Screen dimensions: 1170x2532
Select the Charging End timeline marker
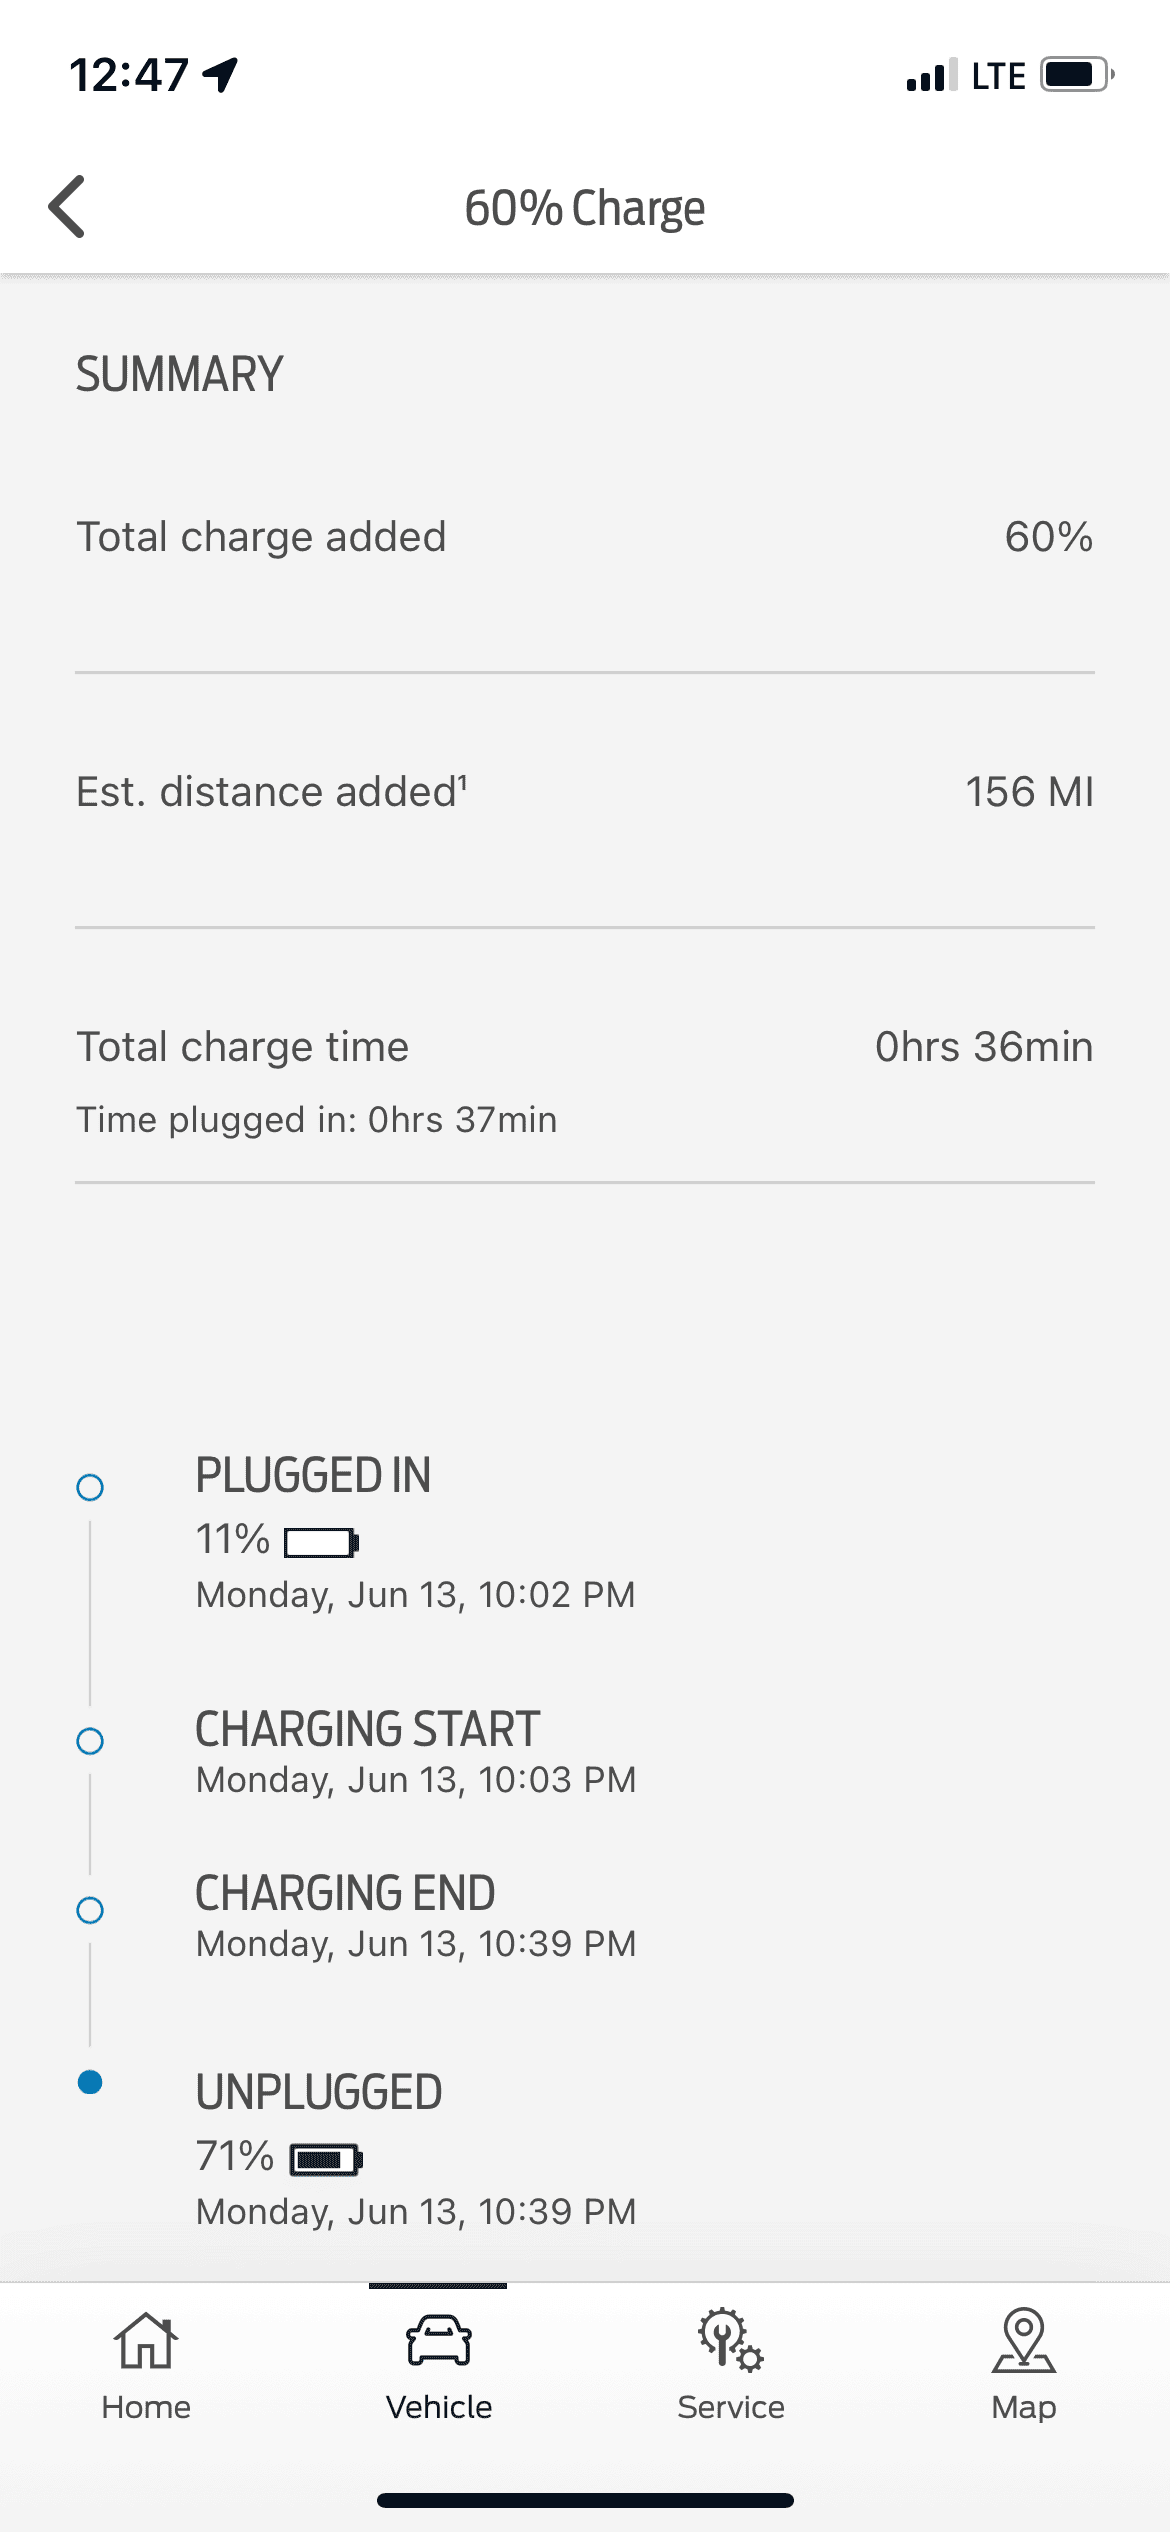[90, 1910]
